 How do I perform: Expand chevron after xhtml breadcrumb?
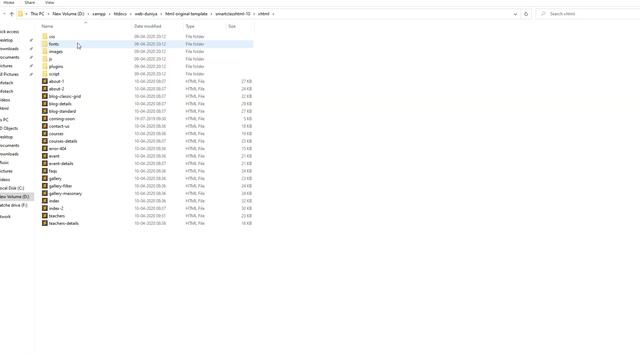(x=273, y=14)
